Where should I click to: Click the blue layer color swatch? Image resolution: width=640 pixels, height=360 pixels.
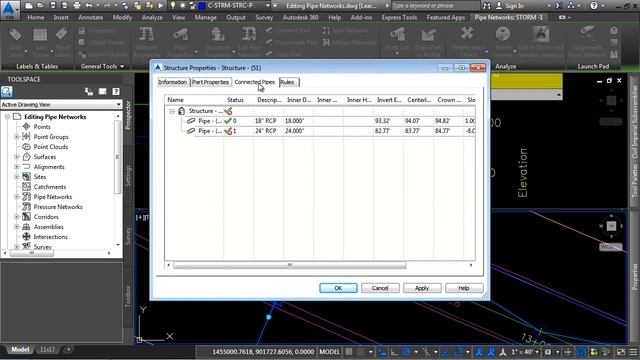202,6
